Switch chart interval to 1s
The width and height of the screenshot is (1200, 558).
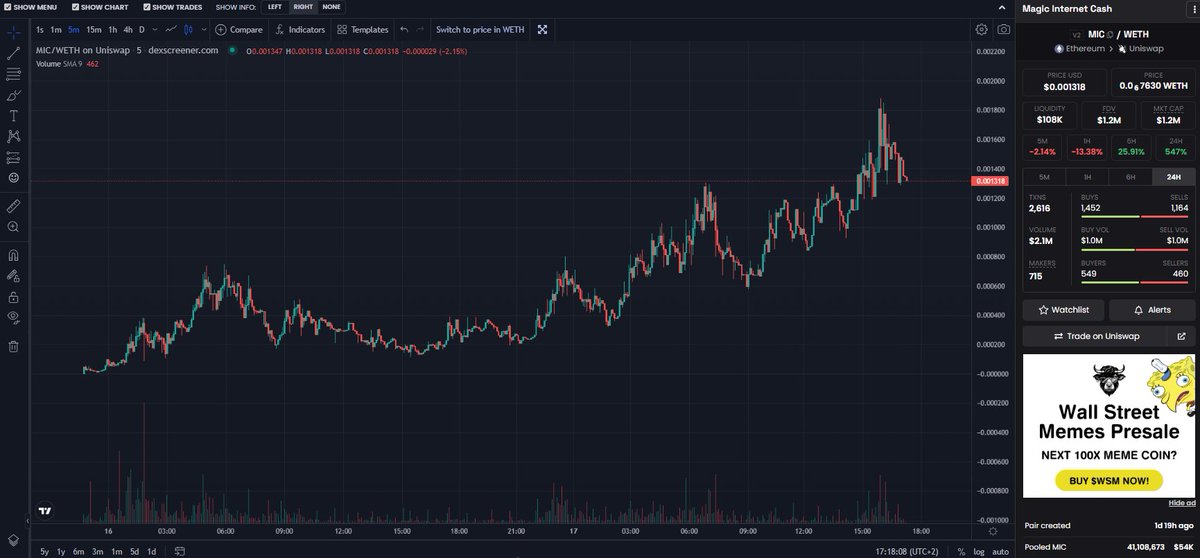[40, 30]
